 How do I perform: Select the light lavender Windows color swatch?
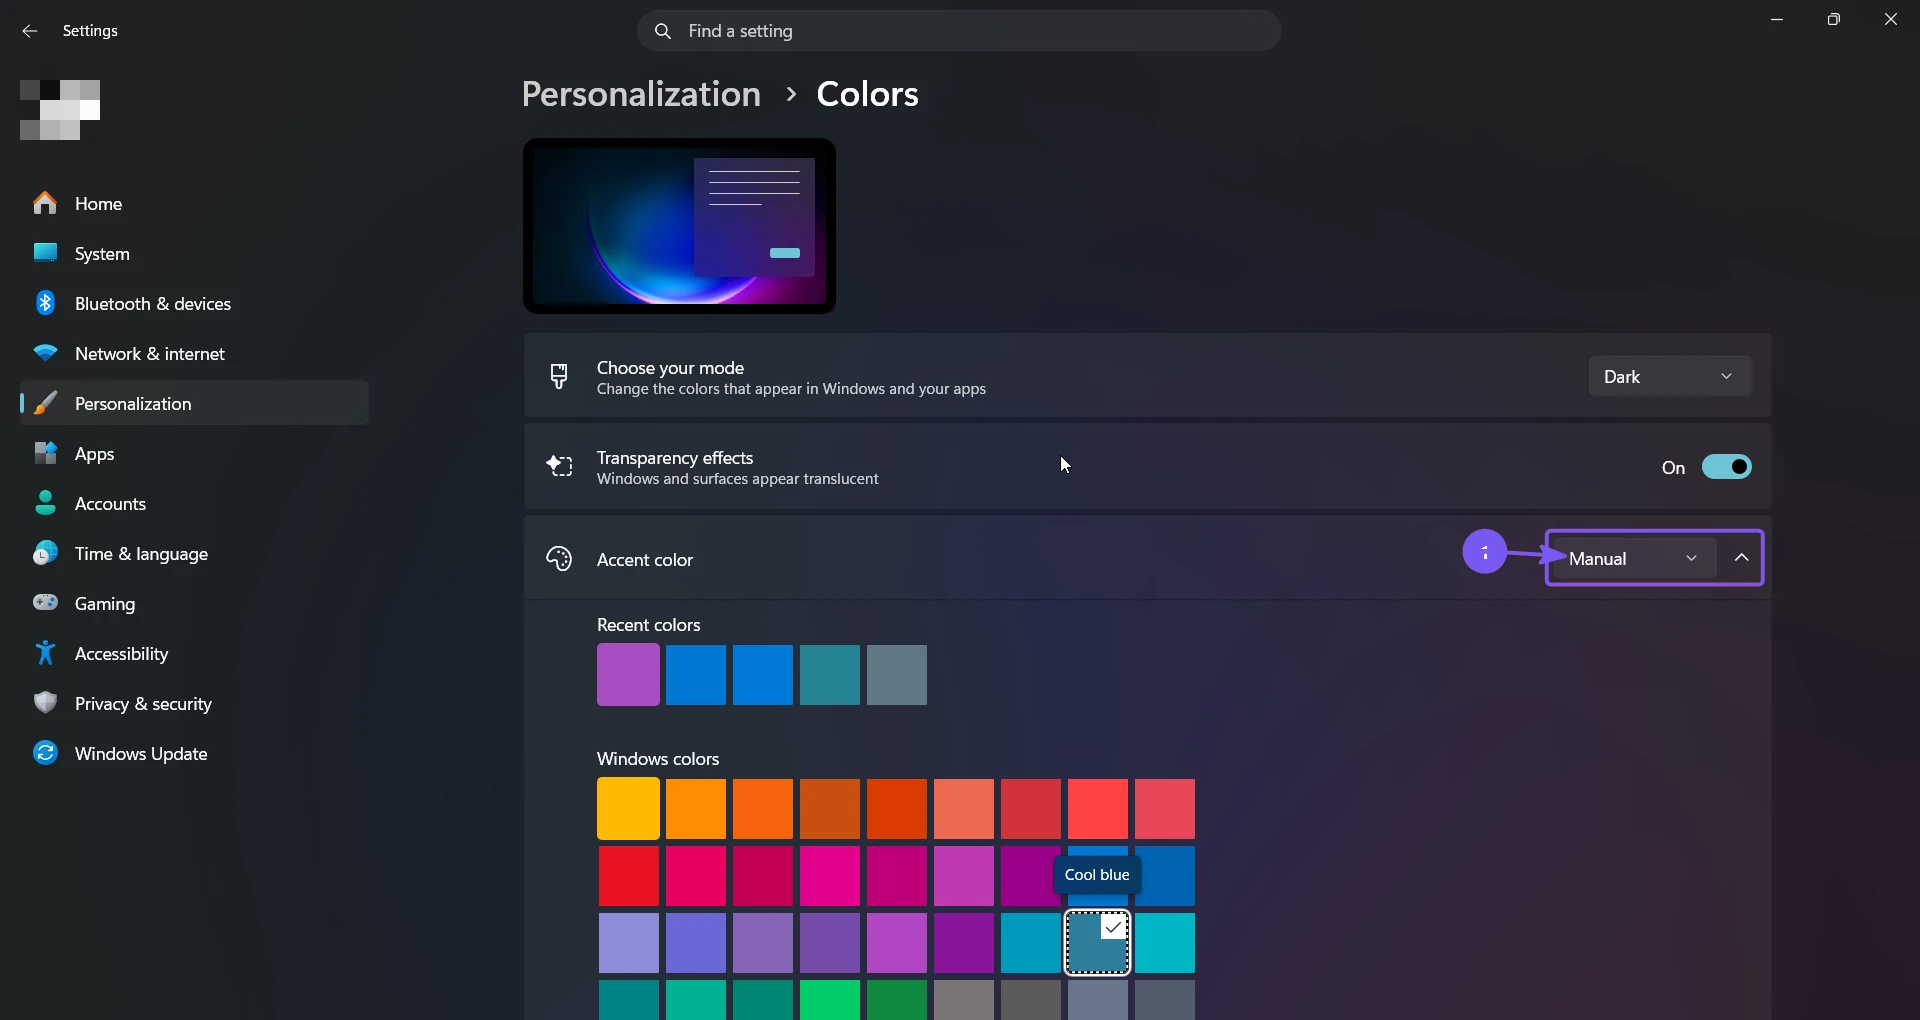[x=628, y=943]
